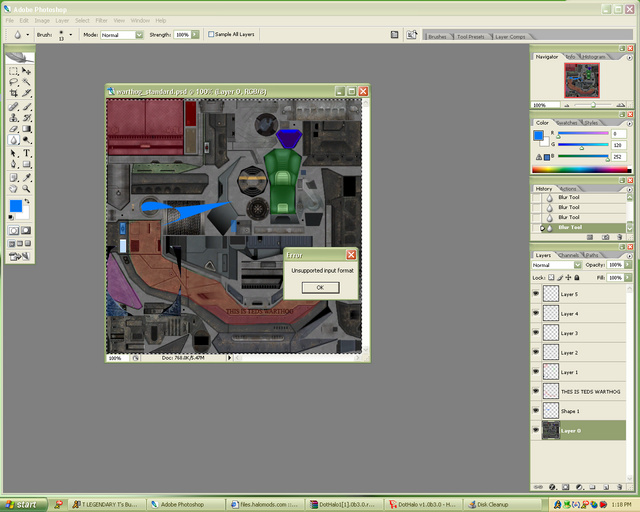Switch to the Channels tab
Viewport: 640px width, 512px height.
pyautogui.click(x=568, y=255)
